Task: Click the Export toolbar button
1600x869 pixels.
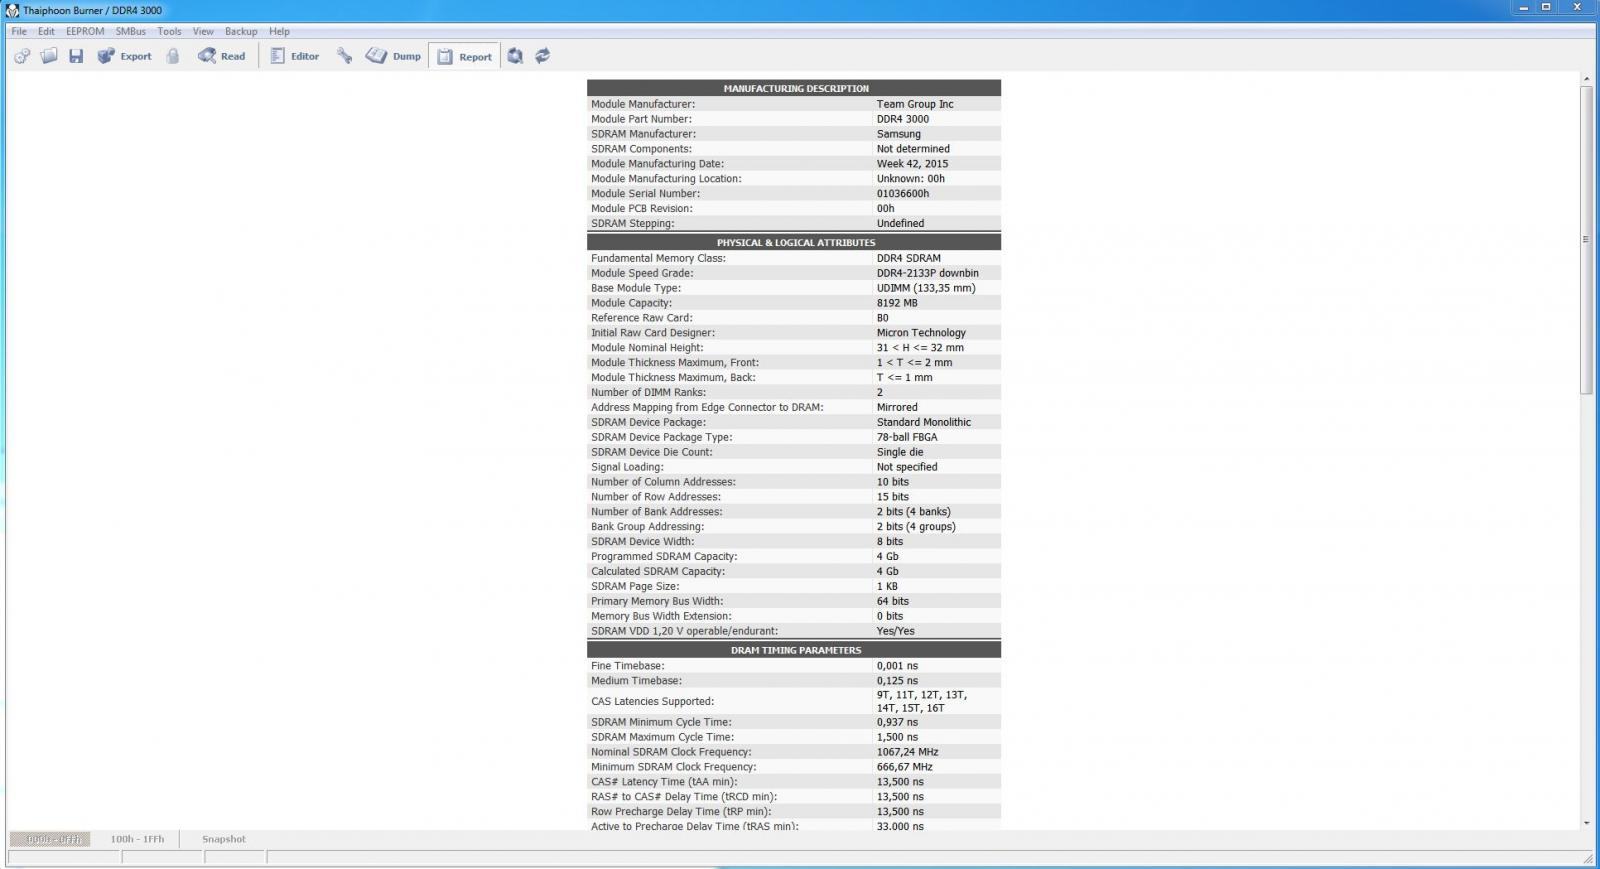Action: coord(124,56)
